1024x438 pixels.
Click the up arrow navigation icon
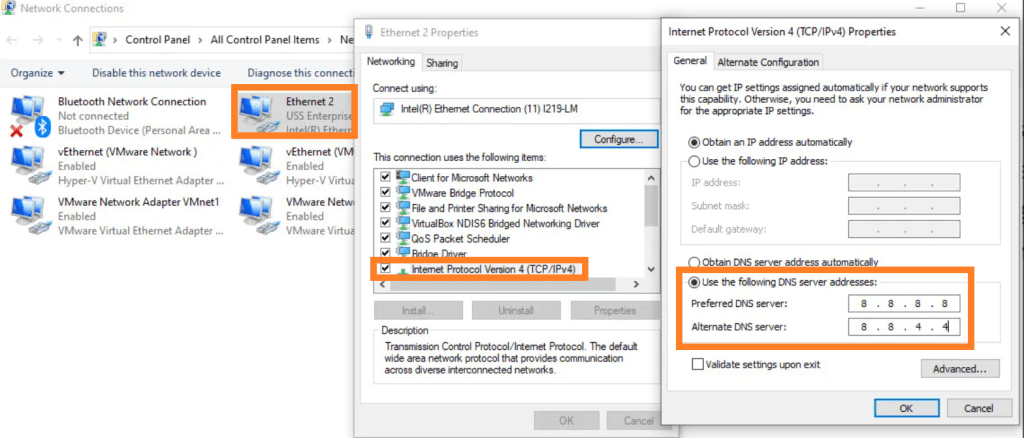tap(78, 40)
